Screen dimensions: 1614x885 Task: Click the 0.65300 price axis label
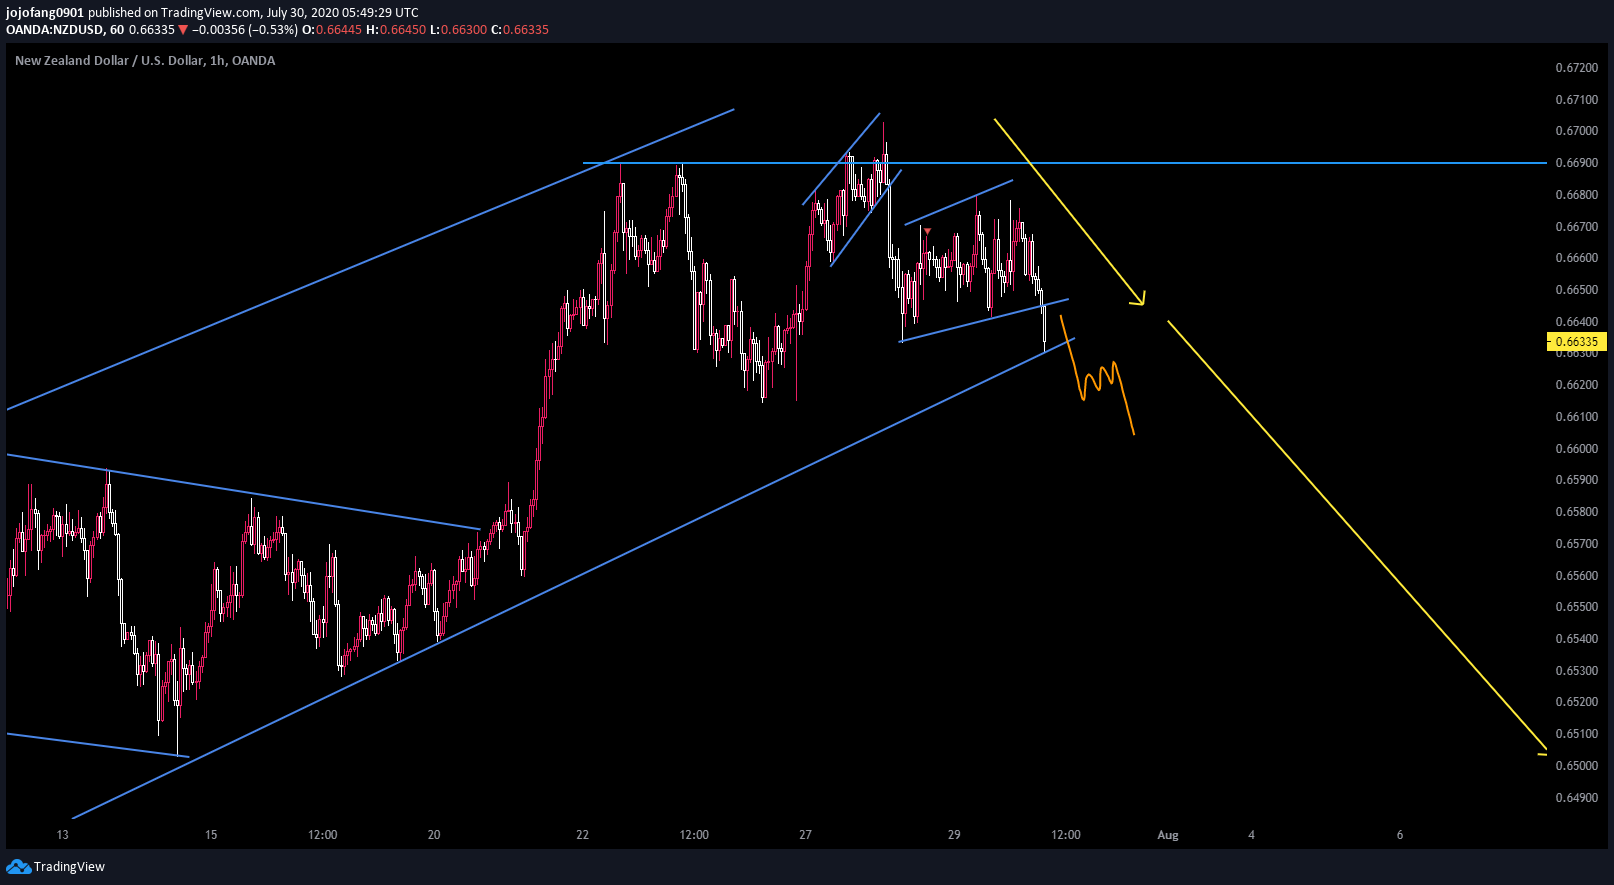tap(1576, 671)
